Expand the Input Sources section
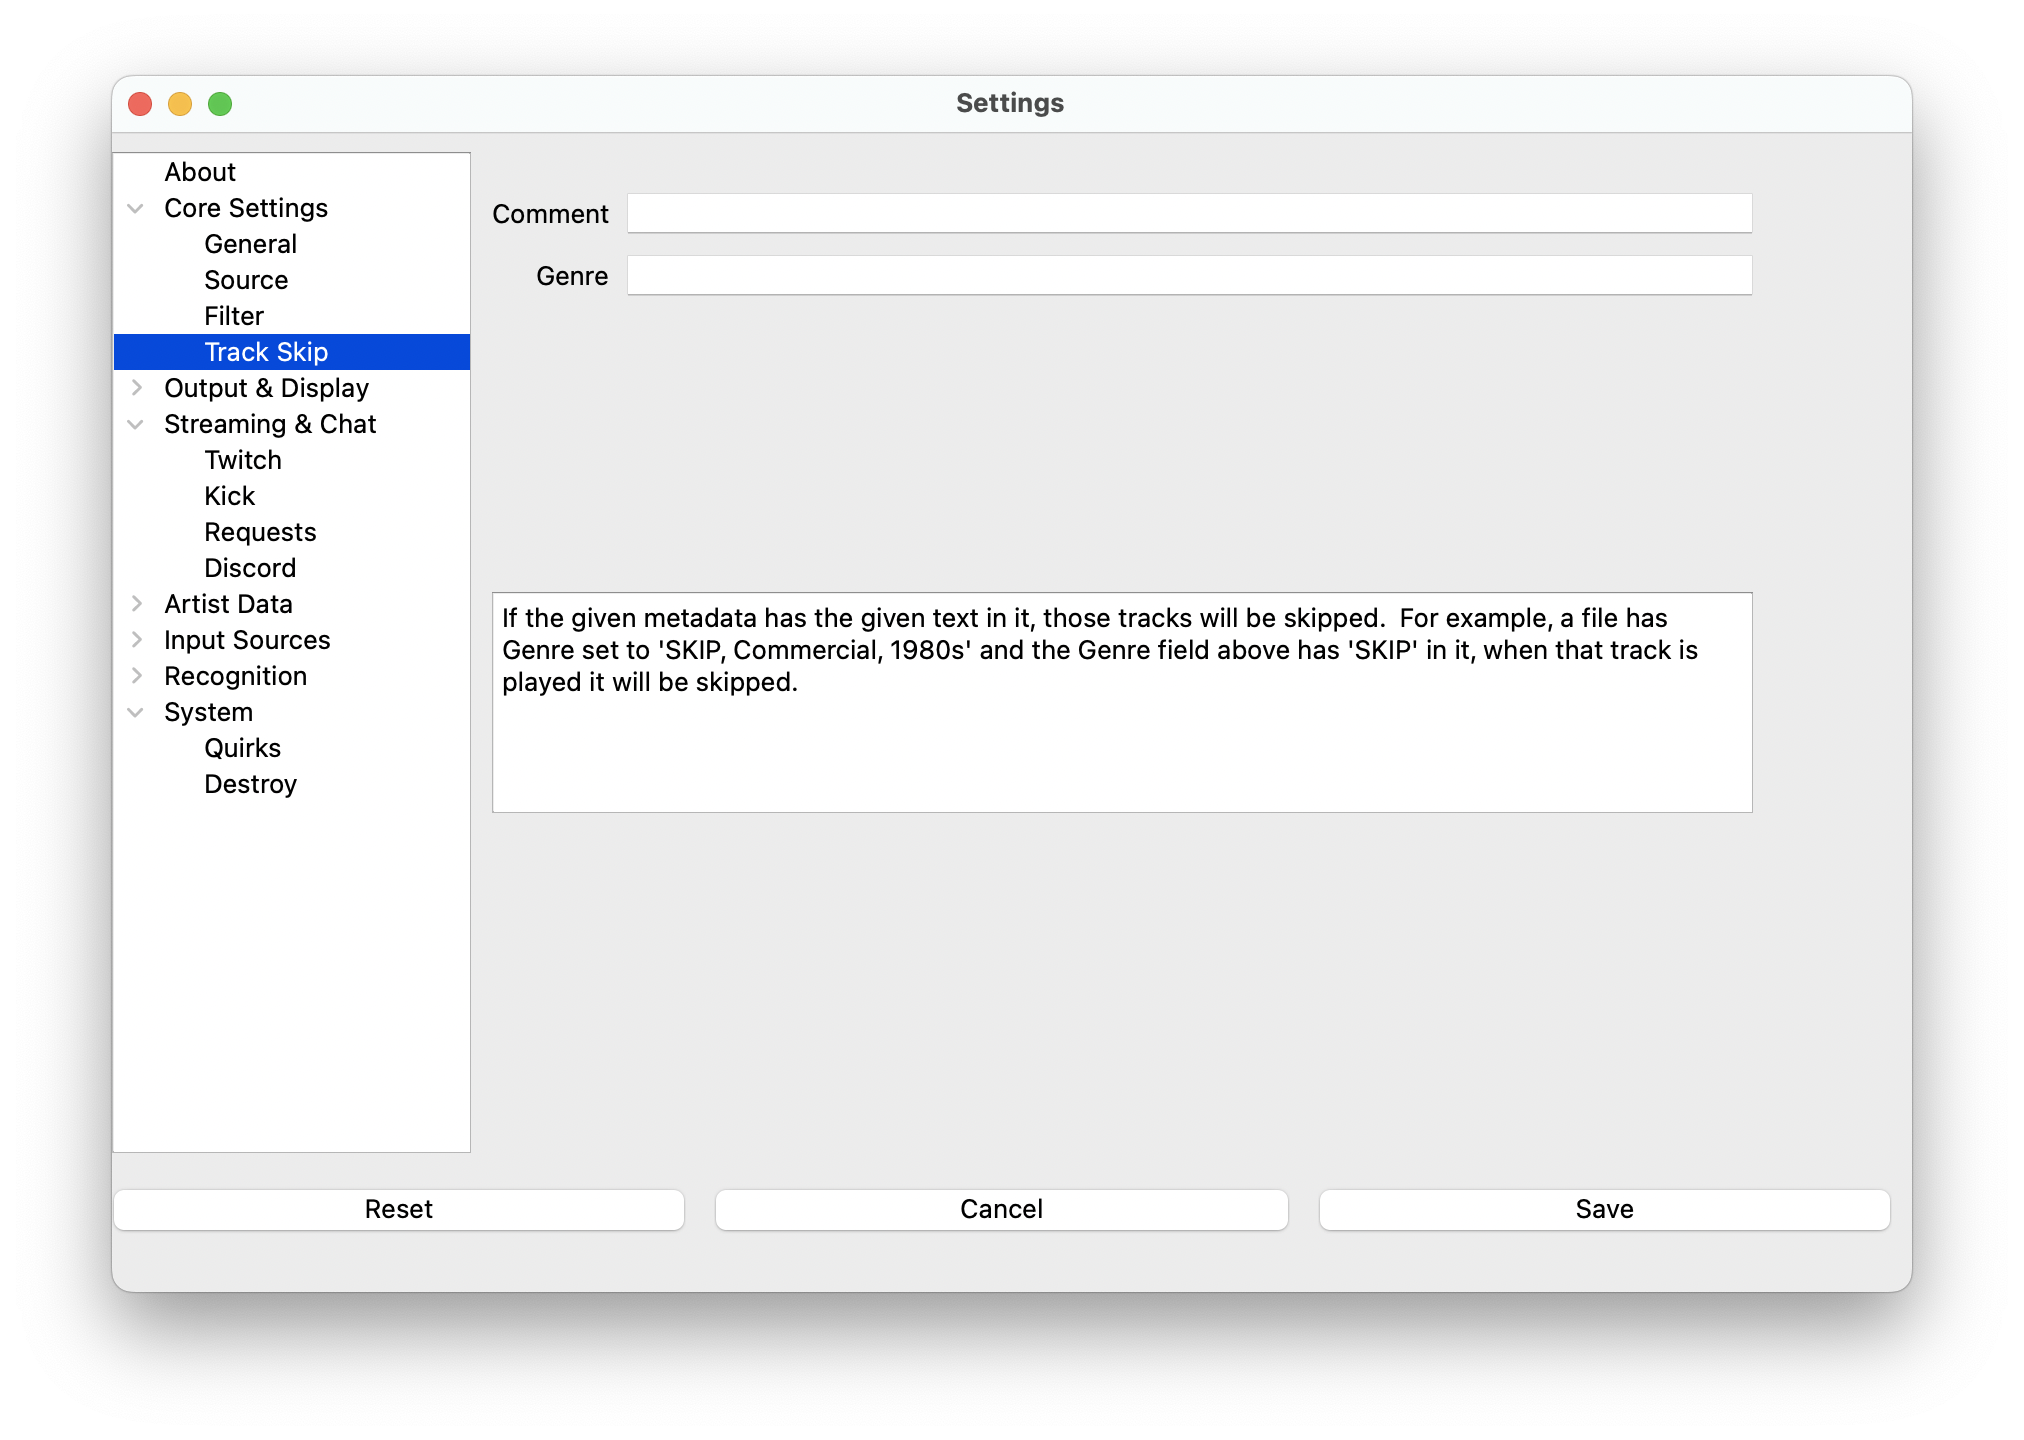Viewport: 2024px width, 1440px height. 136,640
